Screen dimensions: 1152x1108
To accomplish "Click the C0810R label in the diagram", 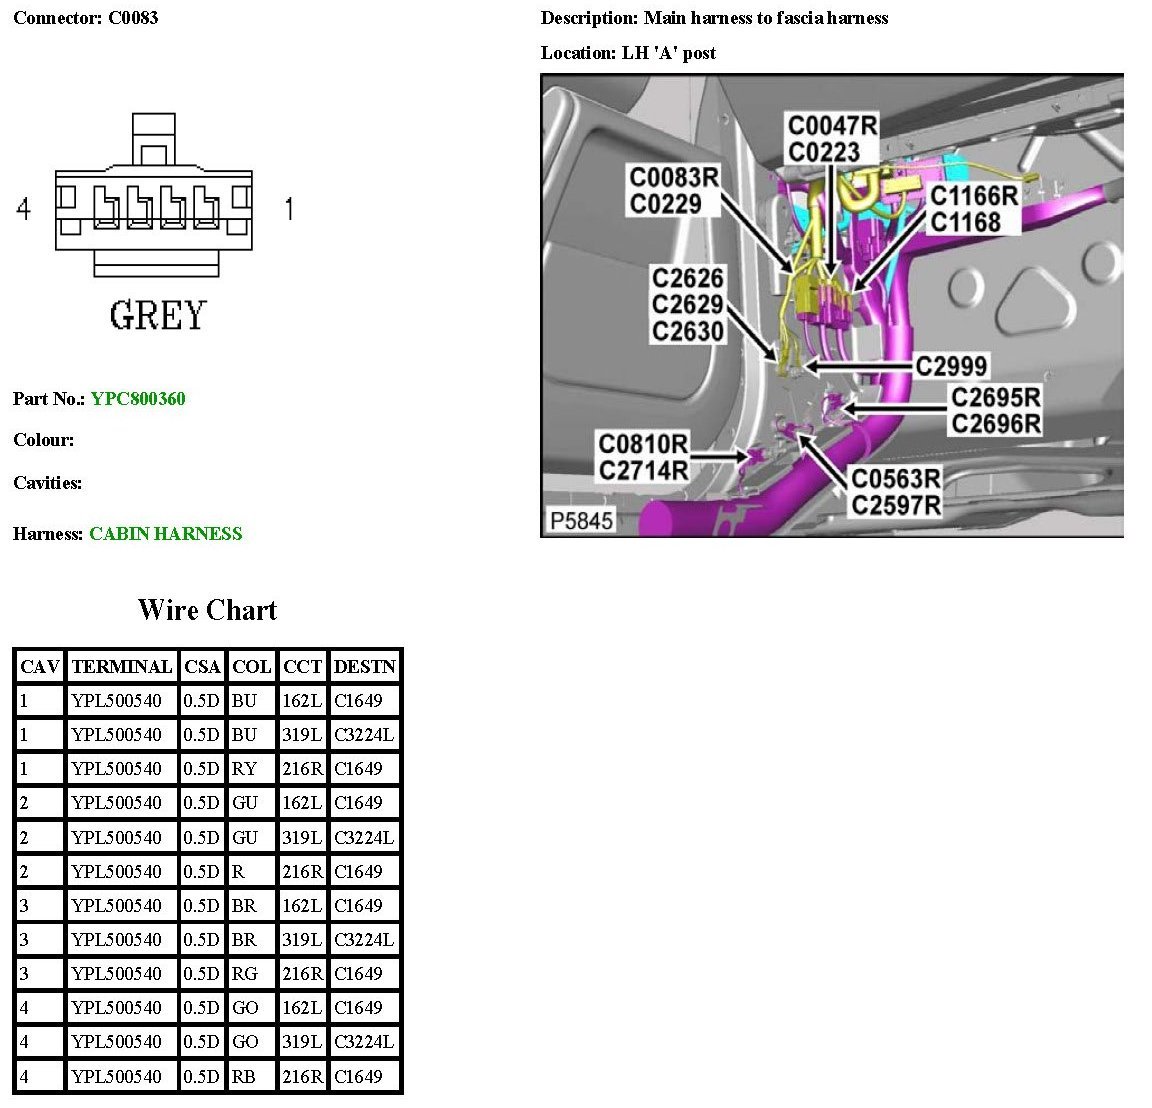I will tap(643, 445).
